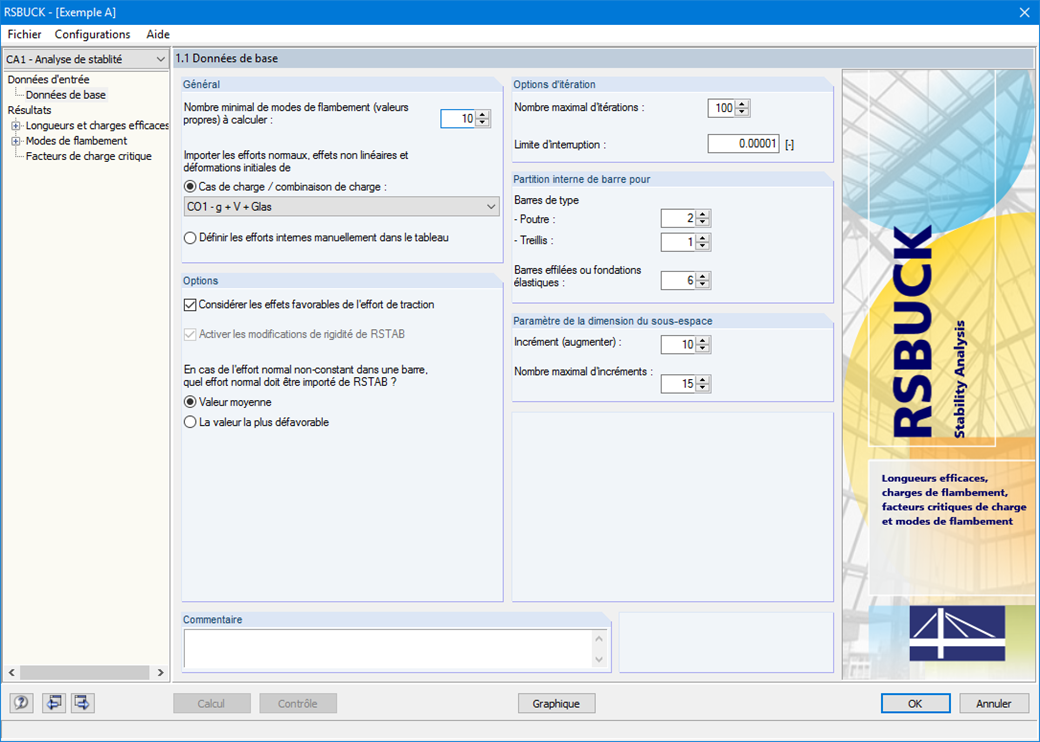Increase Incrément (augmenter) value
The height and width of the screenshot is (742, 1040).
click(x=703, y=340)
